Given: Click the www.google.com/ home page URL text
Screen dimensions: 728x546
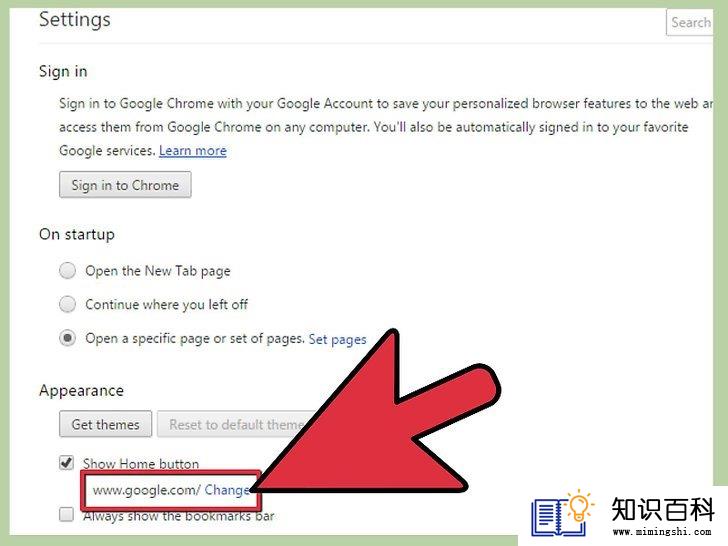Looking at the screenshot, I should [x=146, y=490].
